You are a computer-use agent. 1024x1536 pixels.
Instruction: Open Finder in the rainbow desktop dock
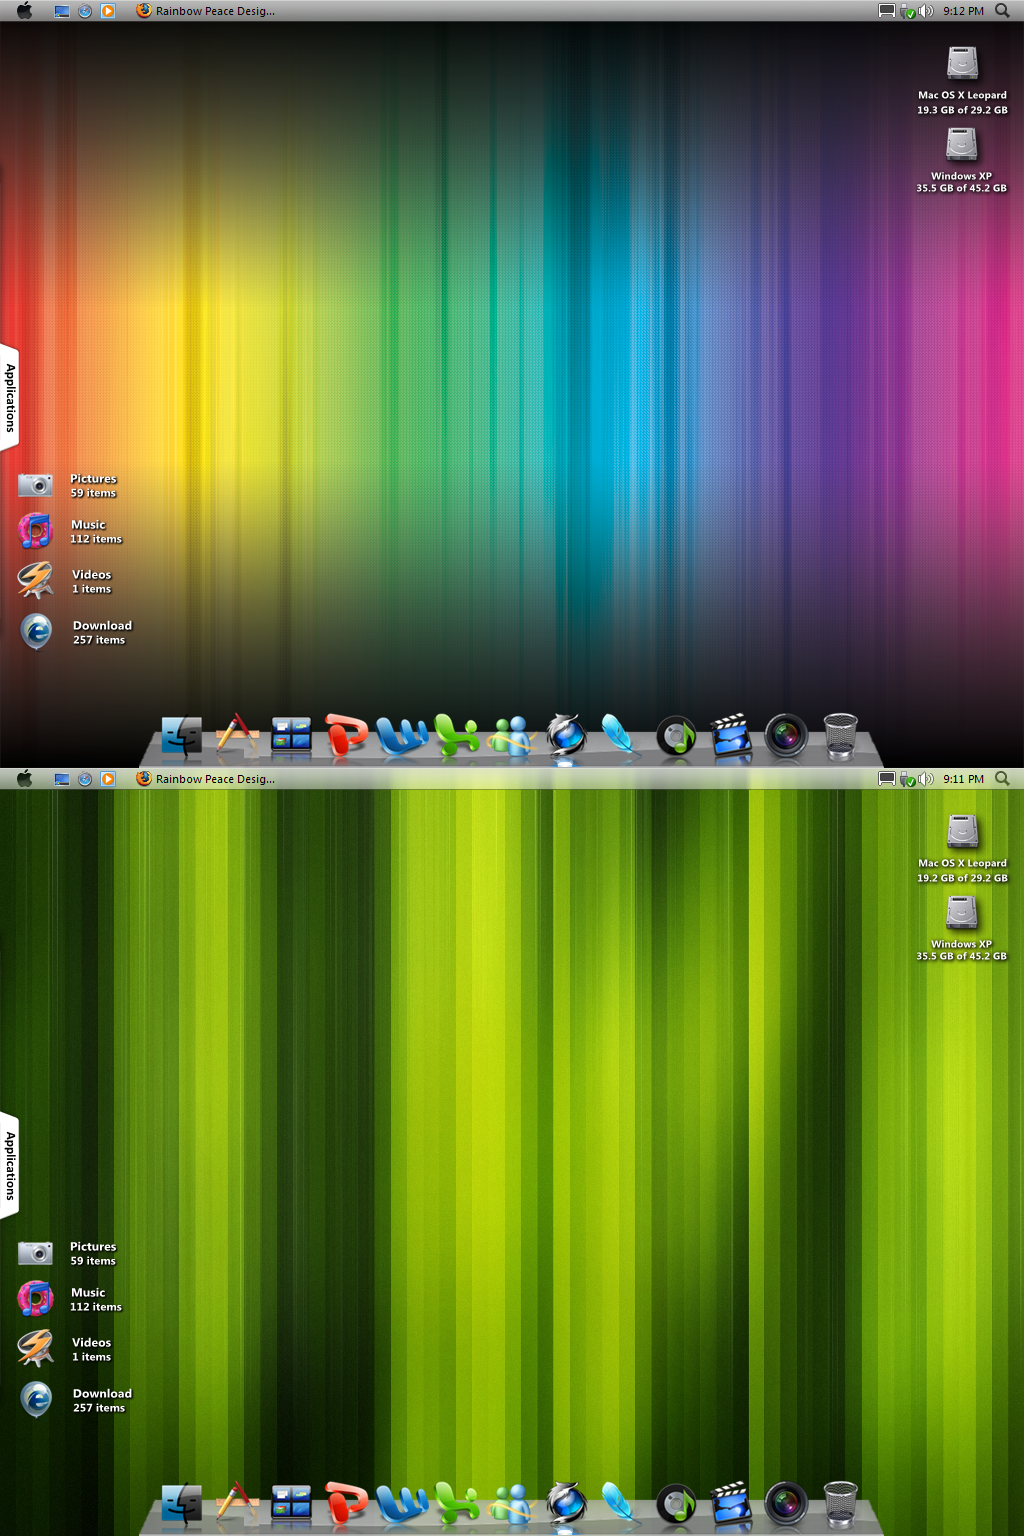tap(181, 737)
